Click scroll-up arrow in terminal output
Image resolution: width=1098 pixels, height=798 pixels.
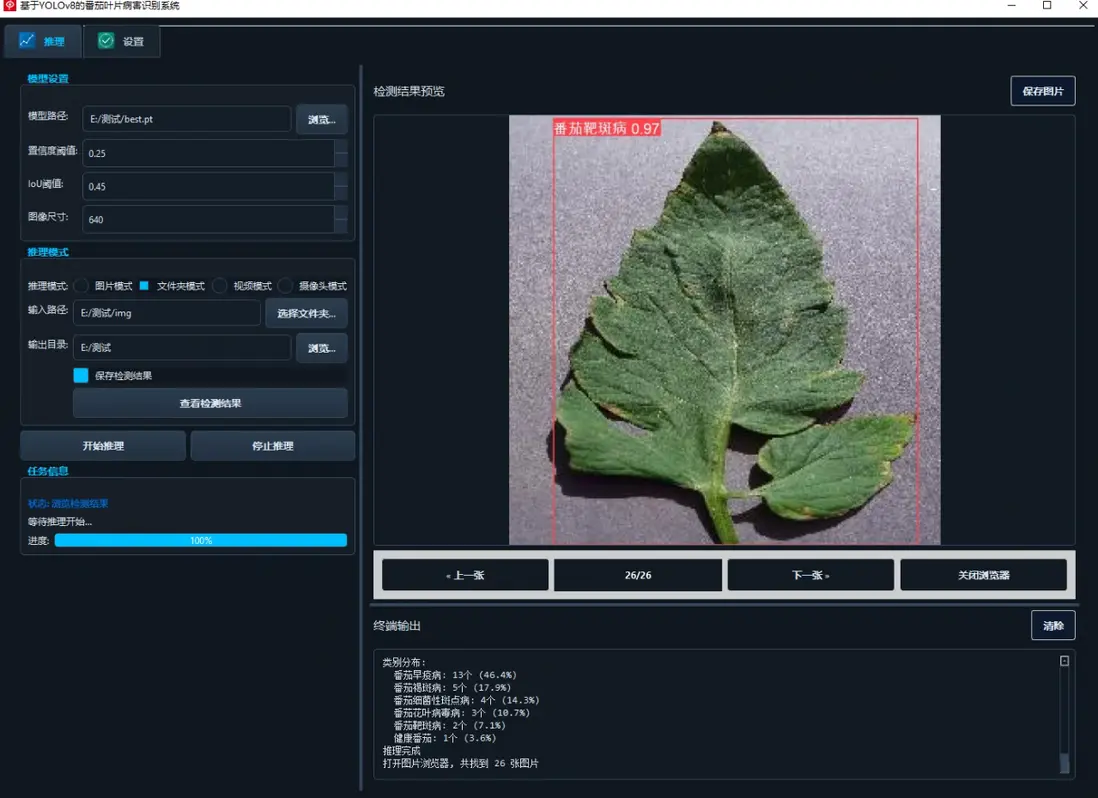(1064, 661)
